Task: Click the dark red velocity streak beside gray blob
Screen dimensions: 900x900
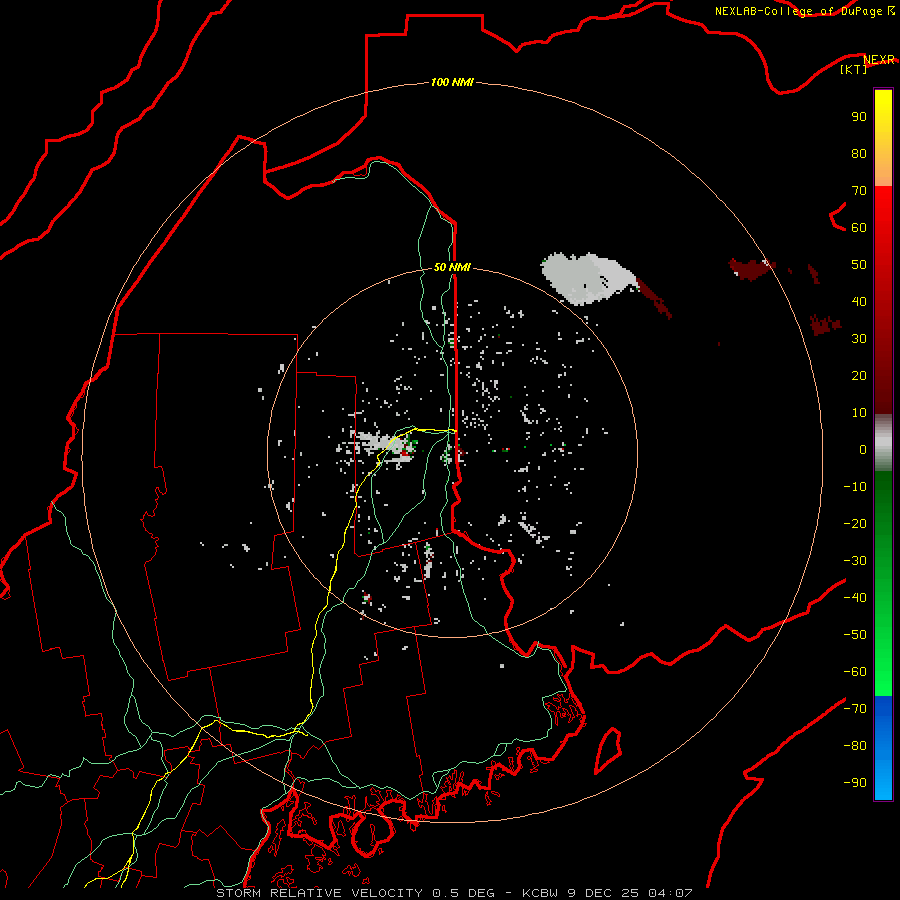Action: [654, 298]
